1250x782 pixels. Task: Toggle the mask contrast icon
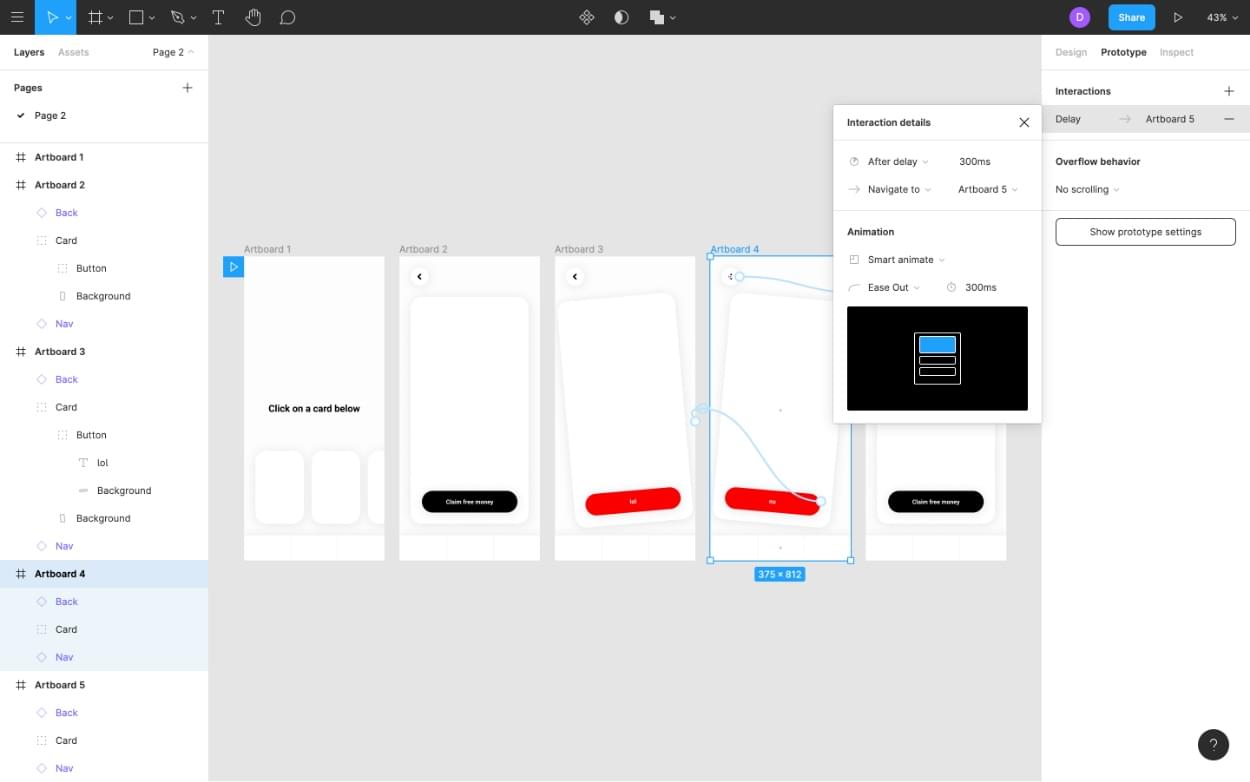tap(621, 17)
